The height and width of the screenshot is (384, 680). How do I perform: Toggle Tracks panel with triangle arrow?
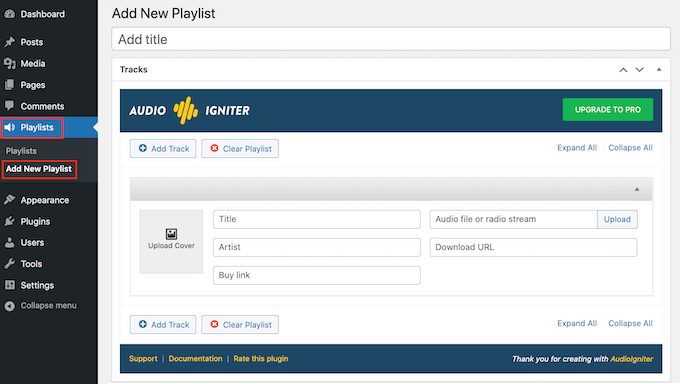pyautogui.click(x=659, y=69)
